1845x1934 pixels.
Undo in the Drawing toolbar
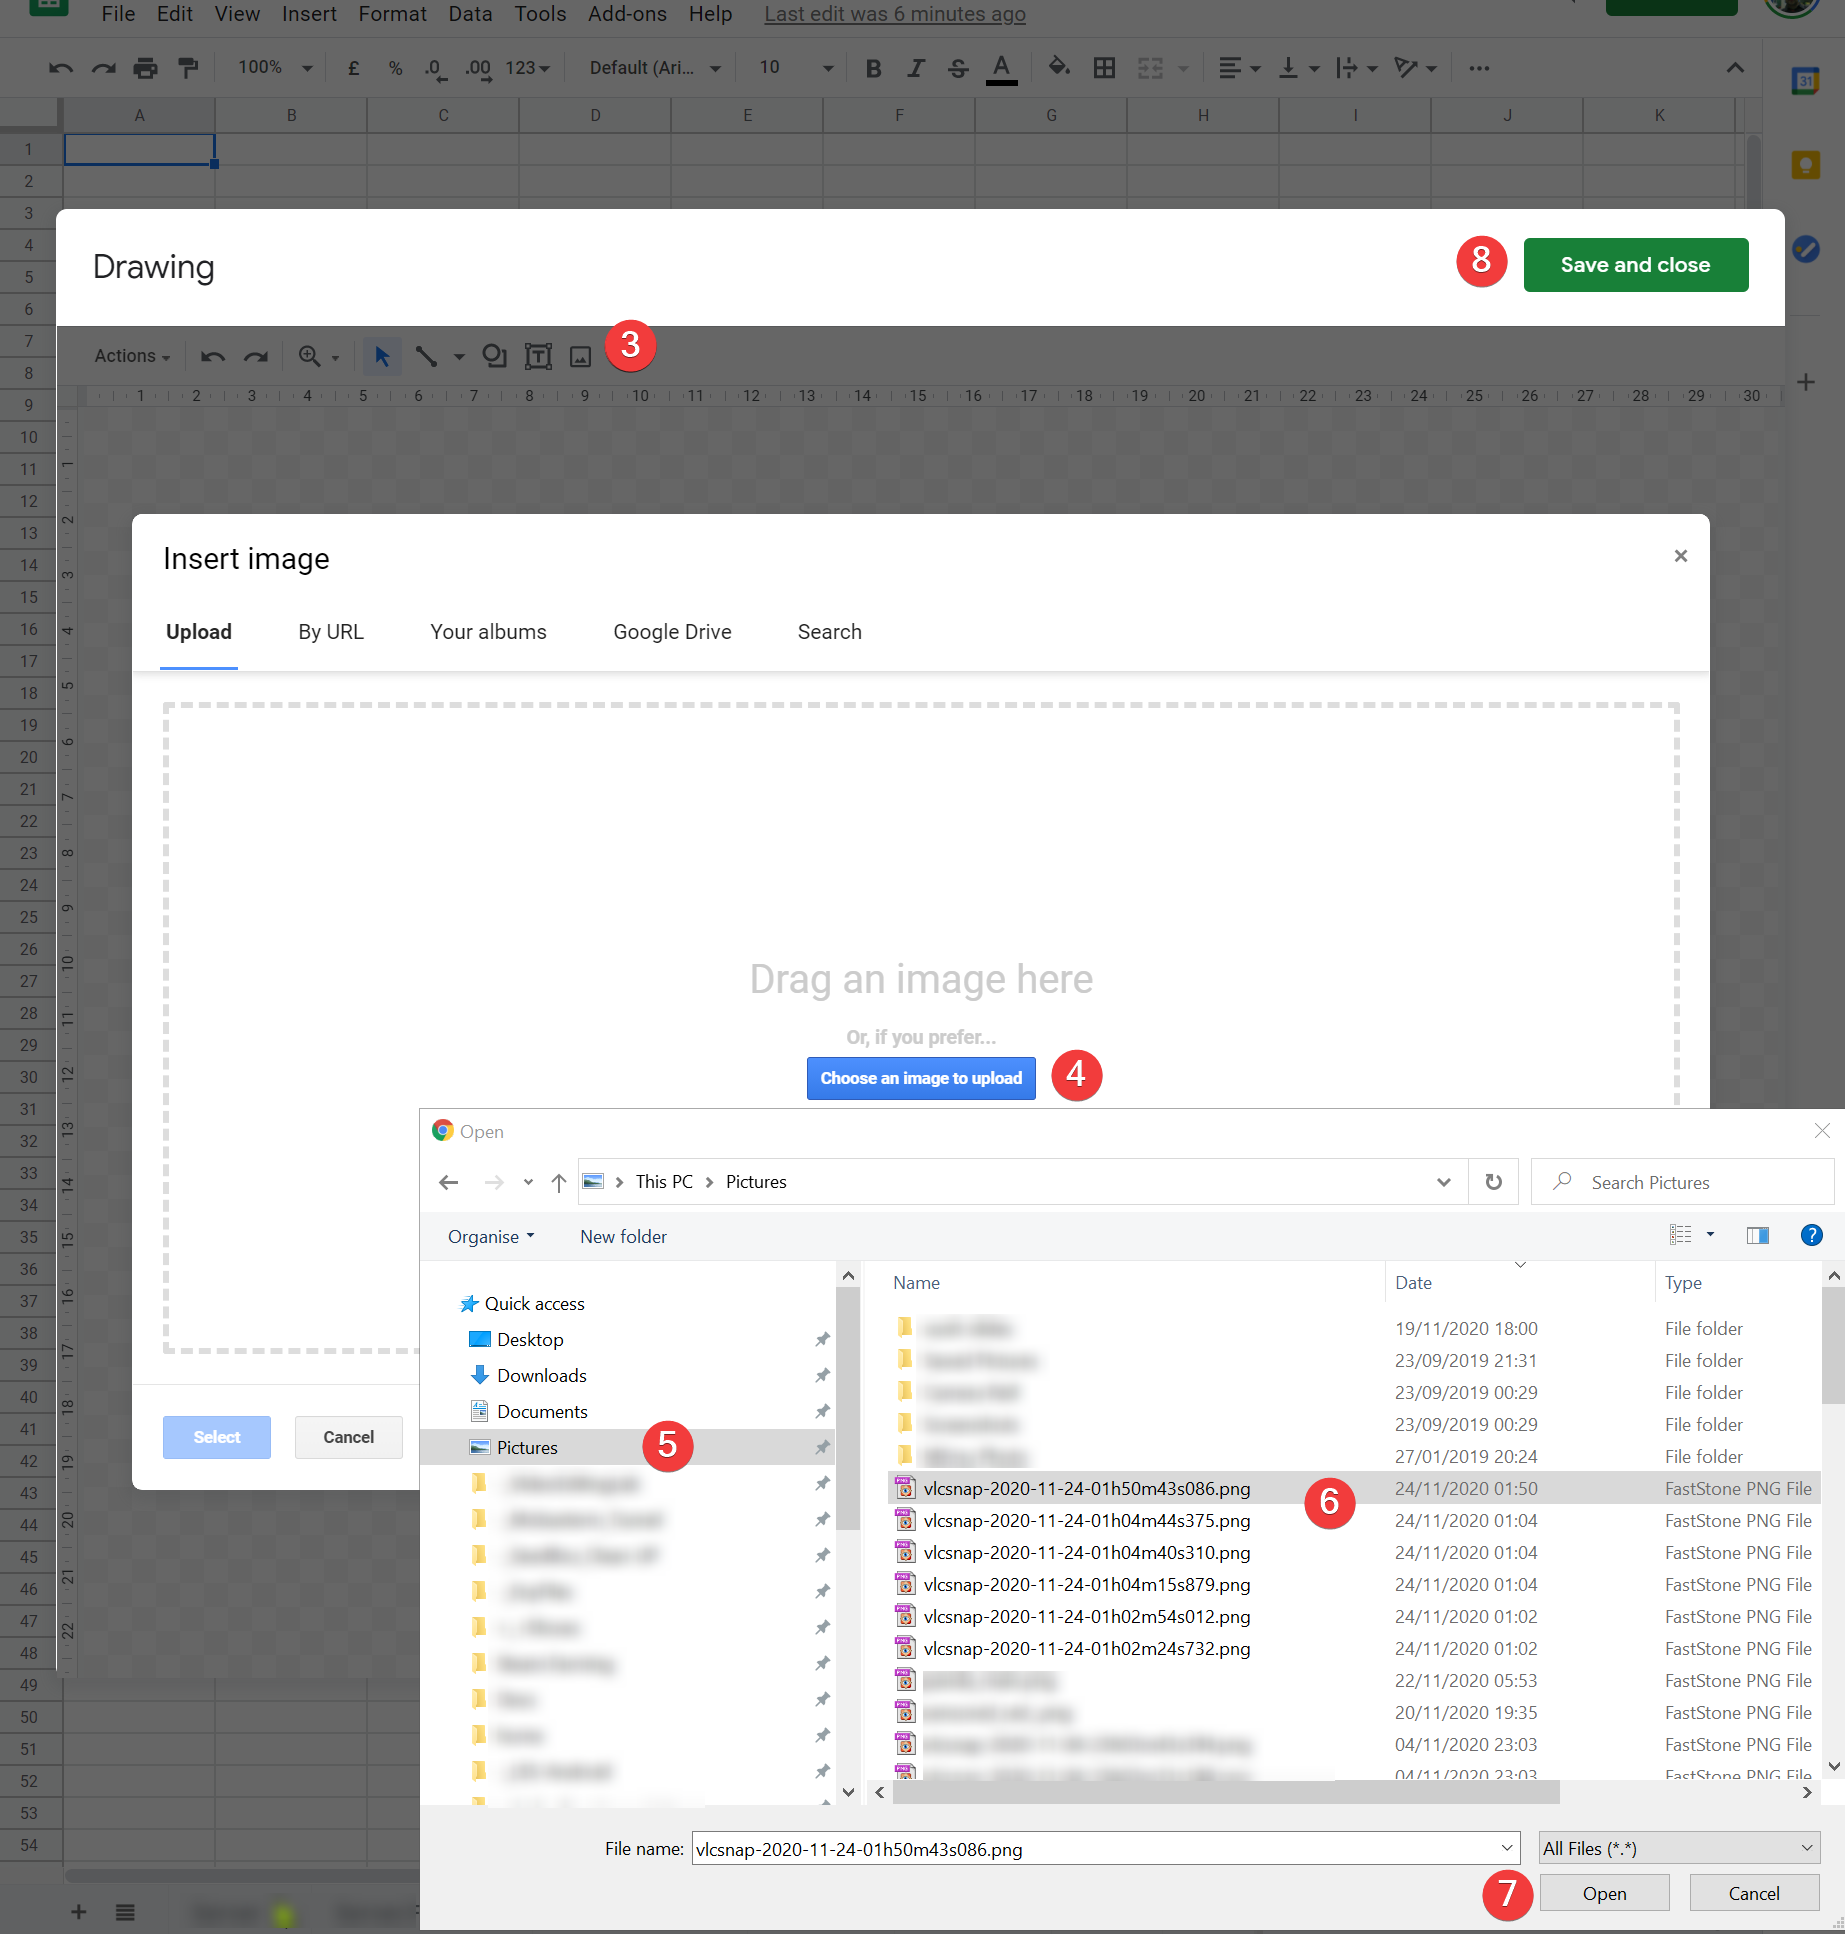tap(212, 356)
